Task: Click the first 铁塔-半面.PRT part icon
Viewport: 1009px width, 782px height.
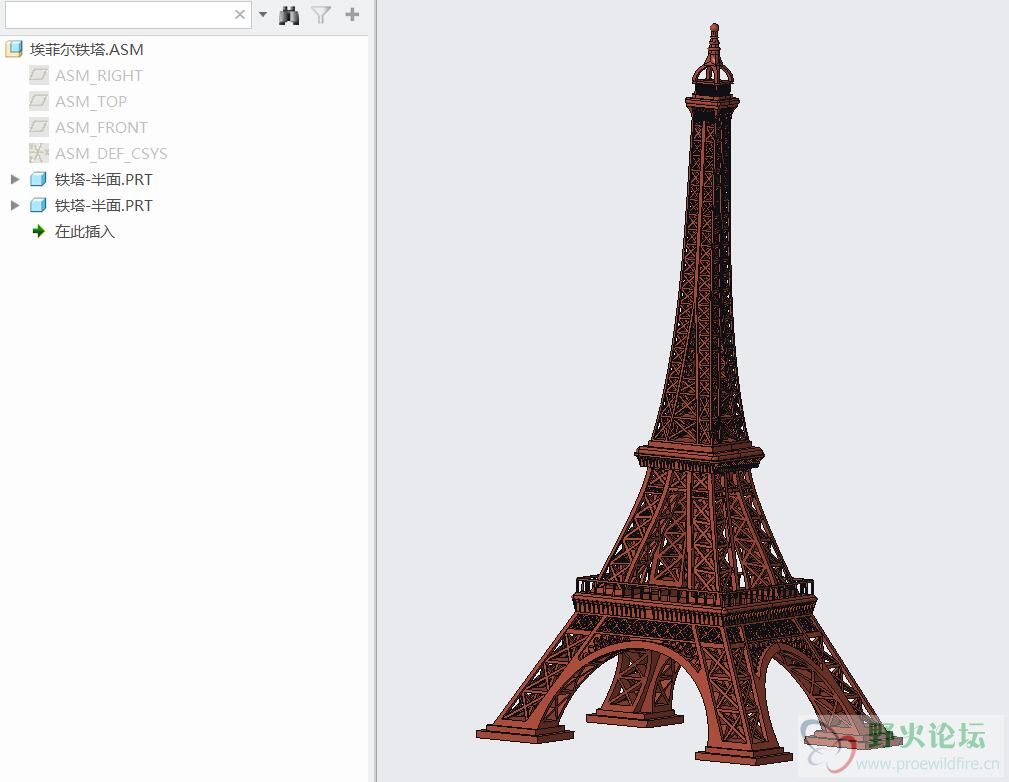Action: pyautogui.click(x=39, y=179)
